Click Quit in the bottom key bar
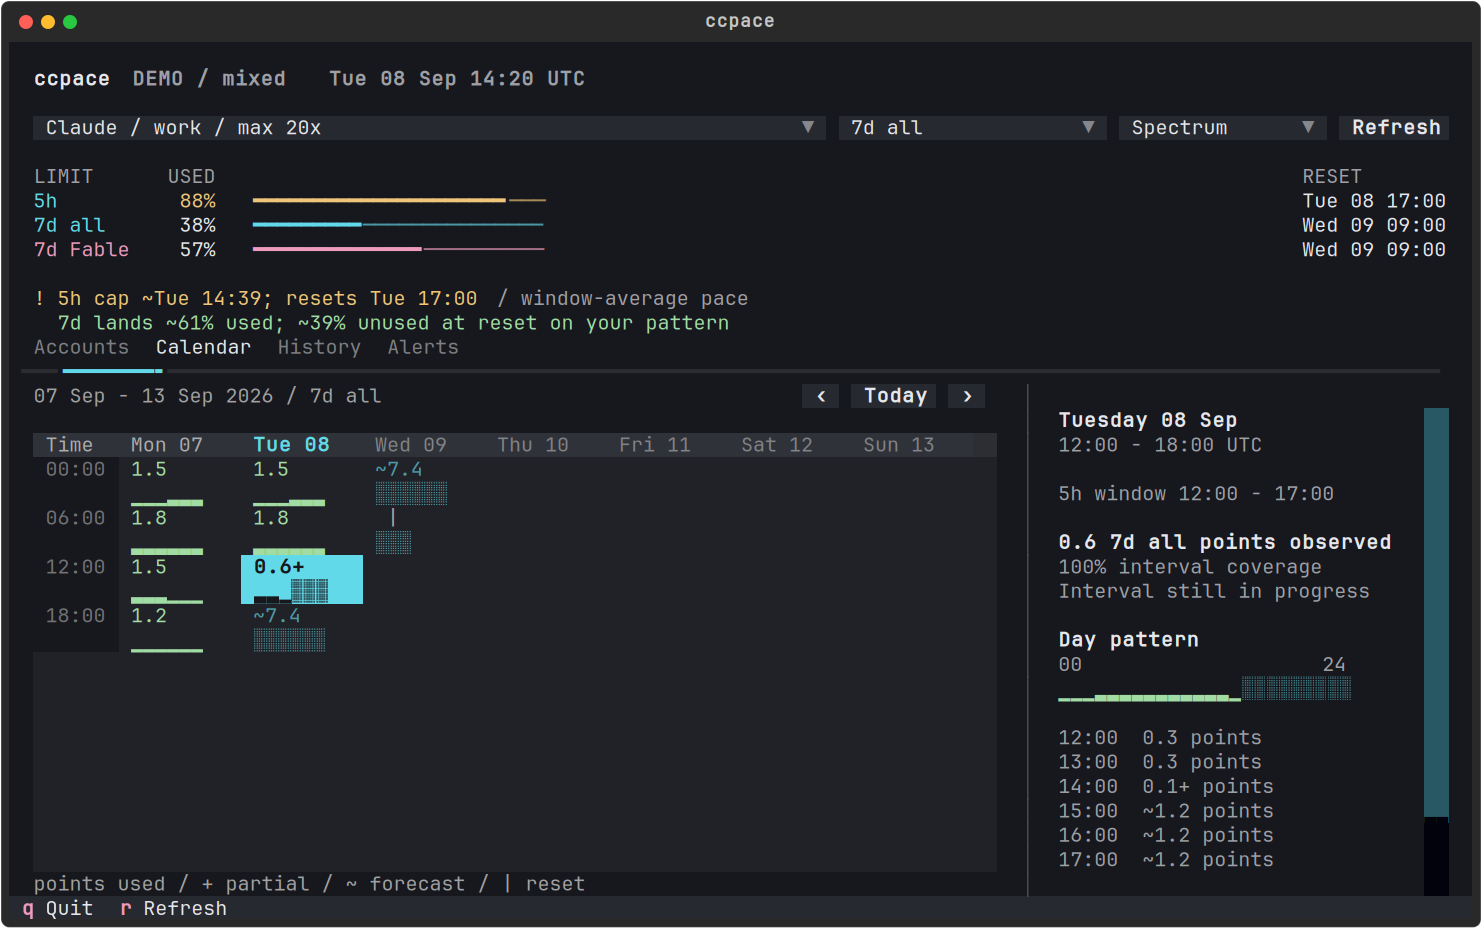This screenshot has height=928, width=1482. (58, 908)
